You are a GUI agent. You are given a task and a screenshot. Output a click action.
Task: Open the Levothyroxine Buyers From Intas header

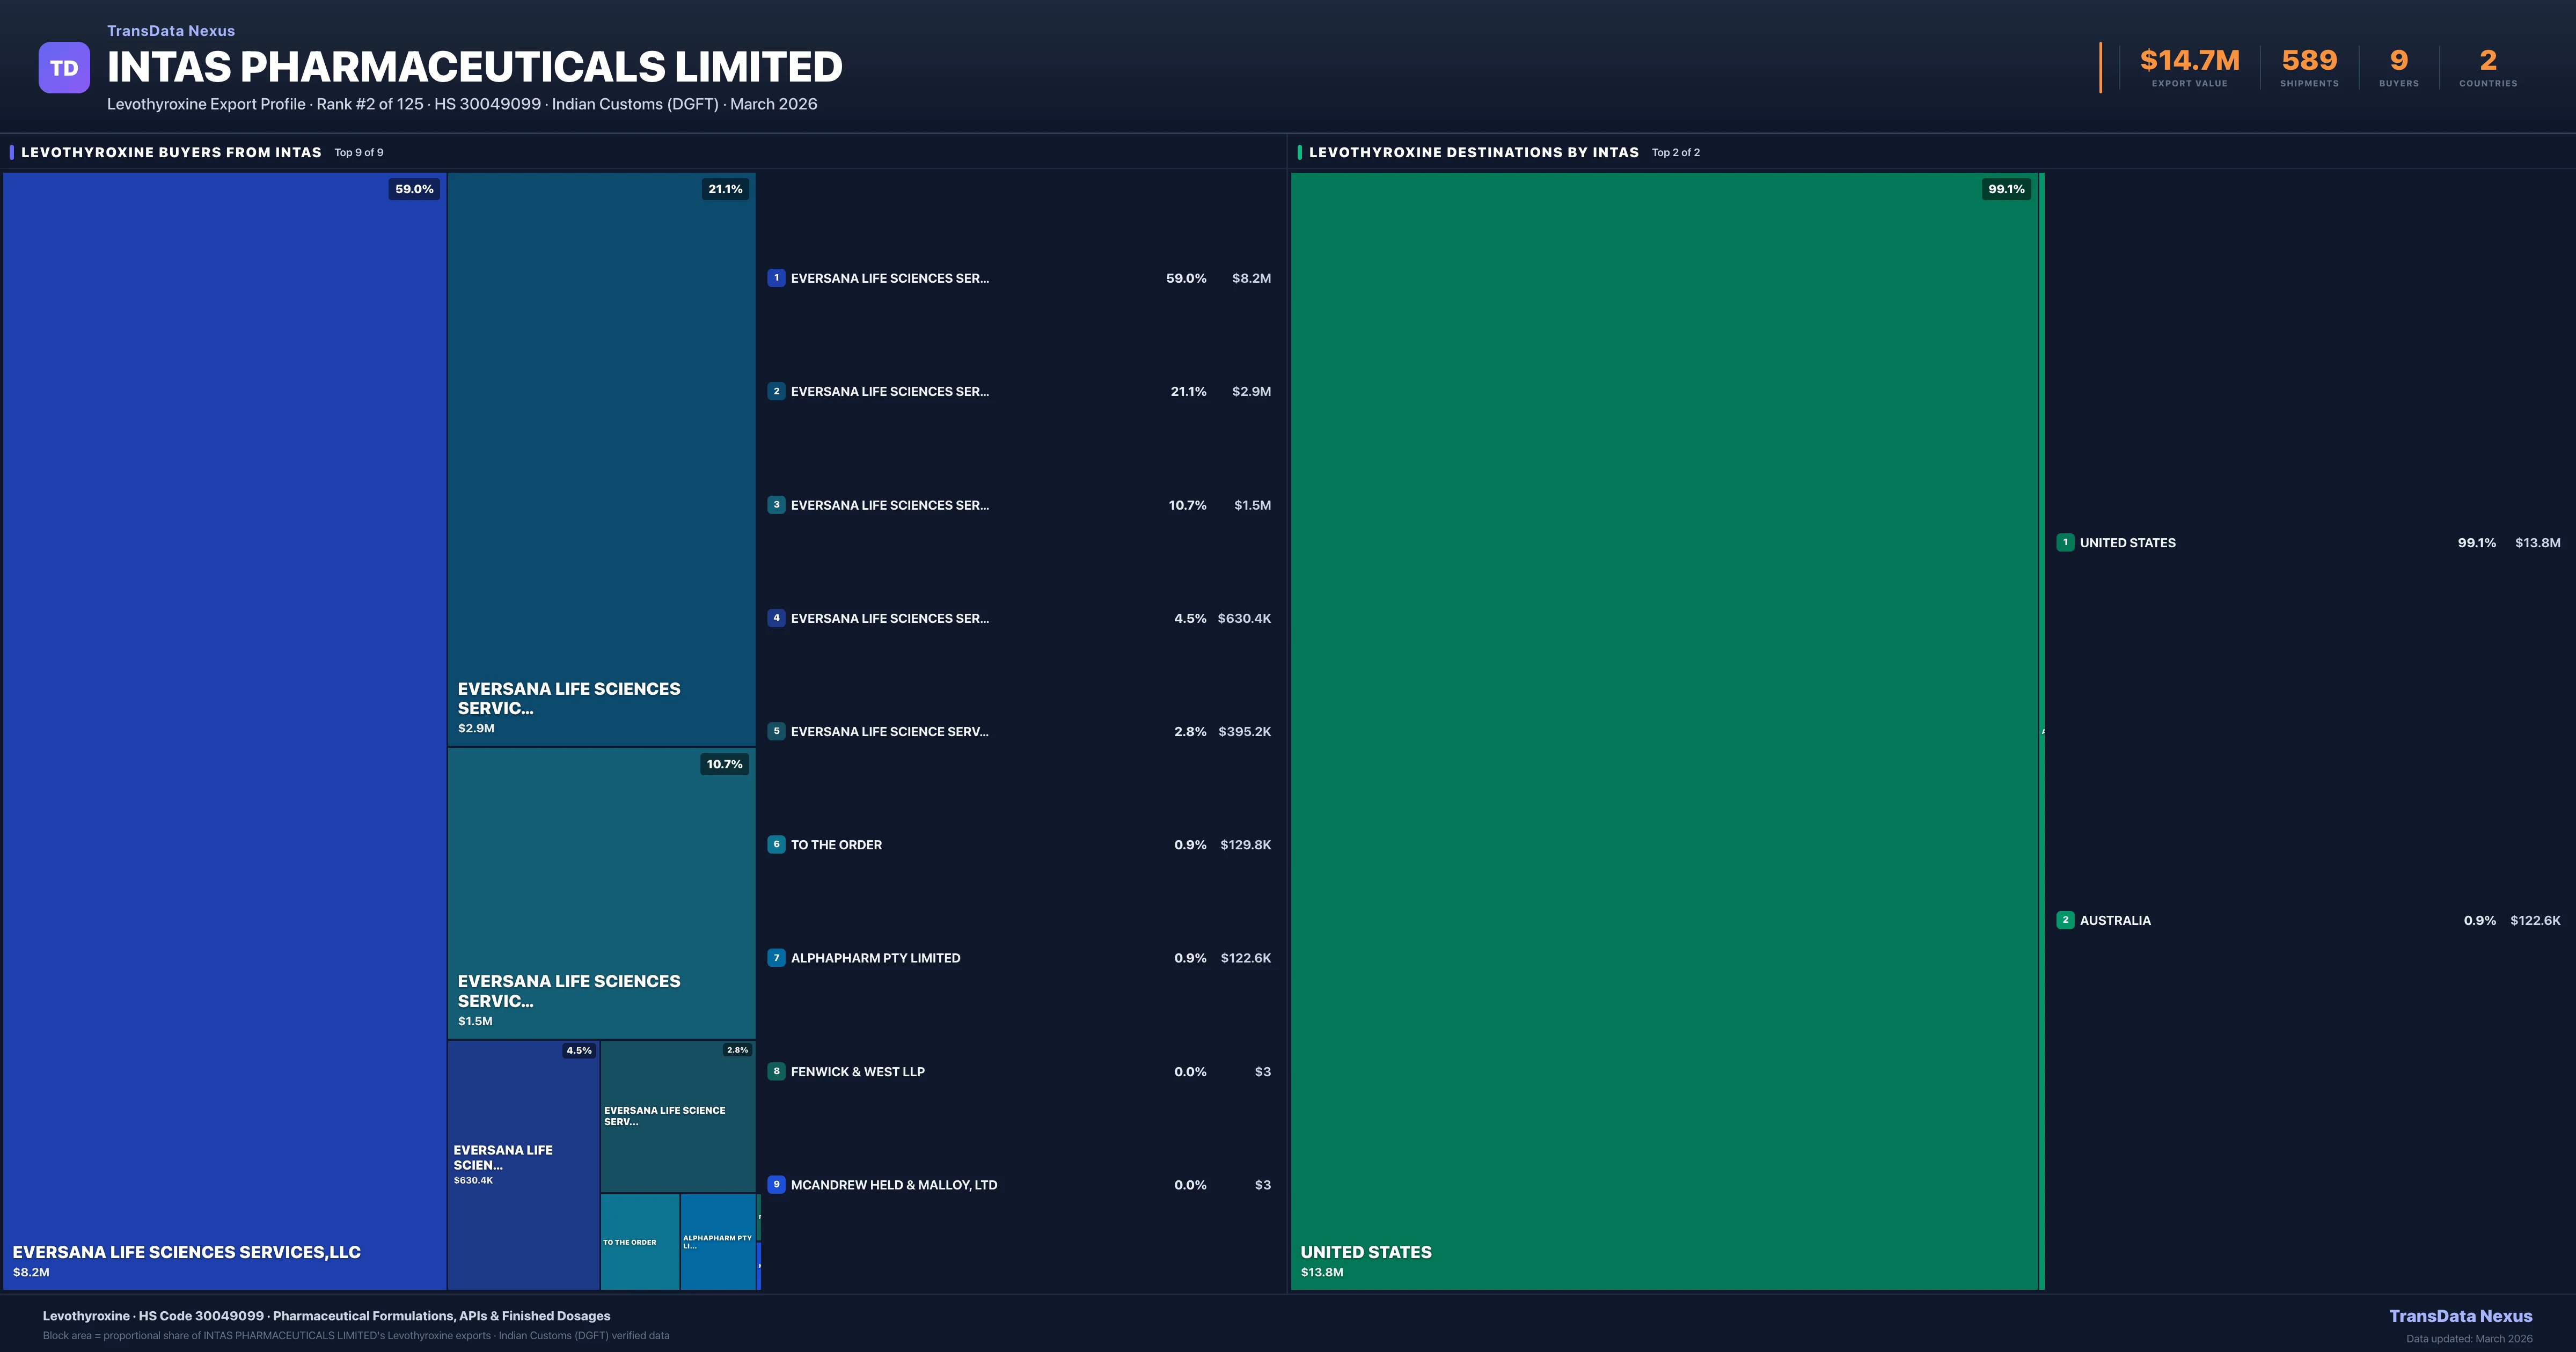click(171, 152)
